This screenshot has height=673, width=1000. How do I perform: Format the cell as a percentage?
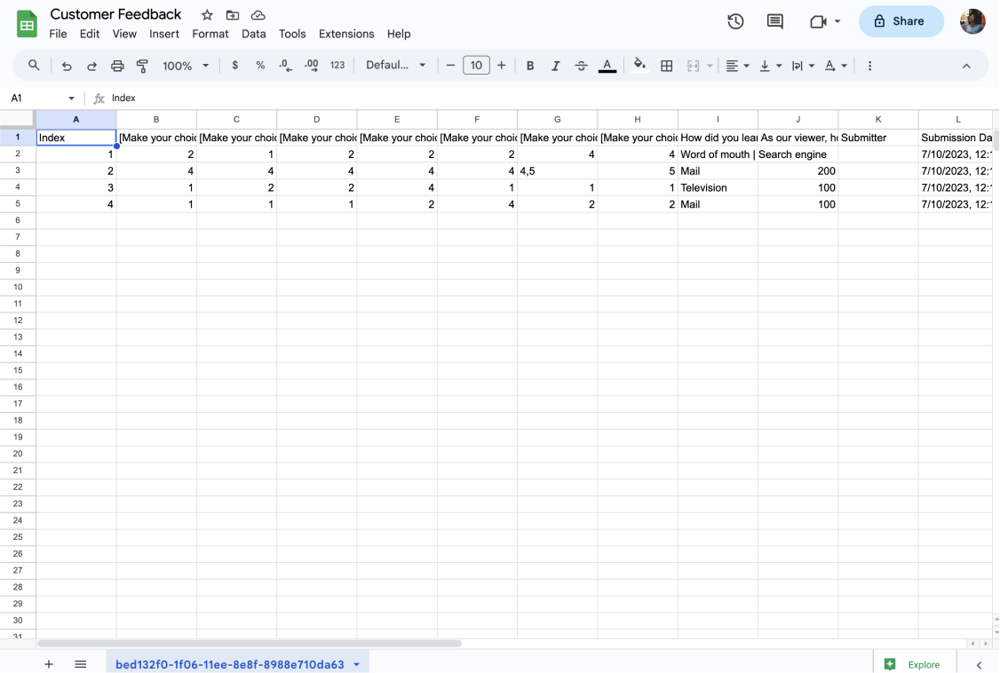[x=259, y=65]
